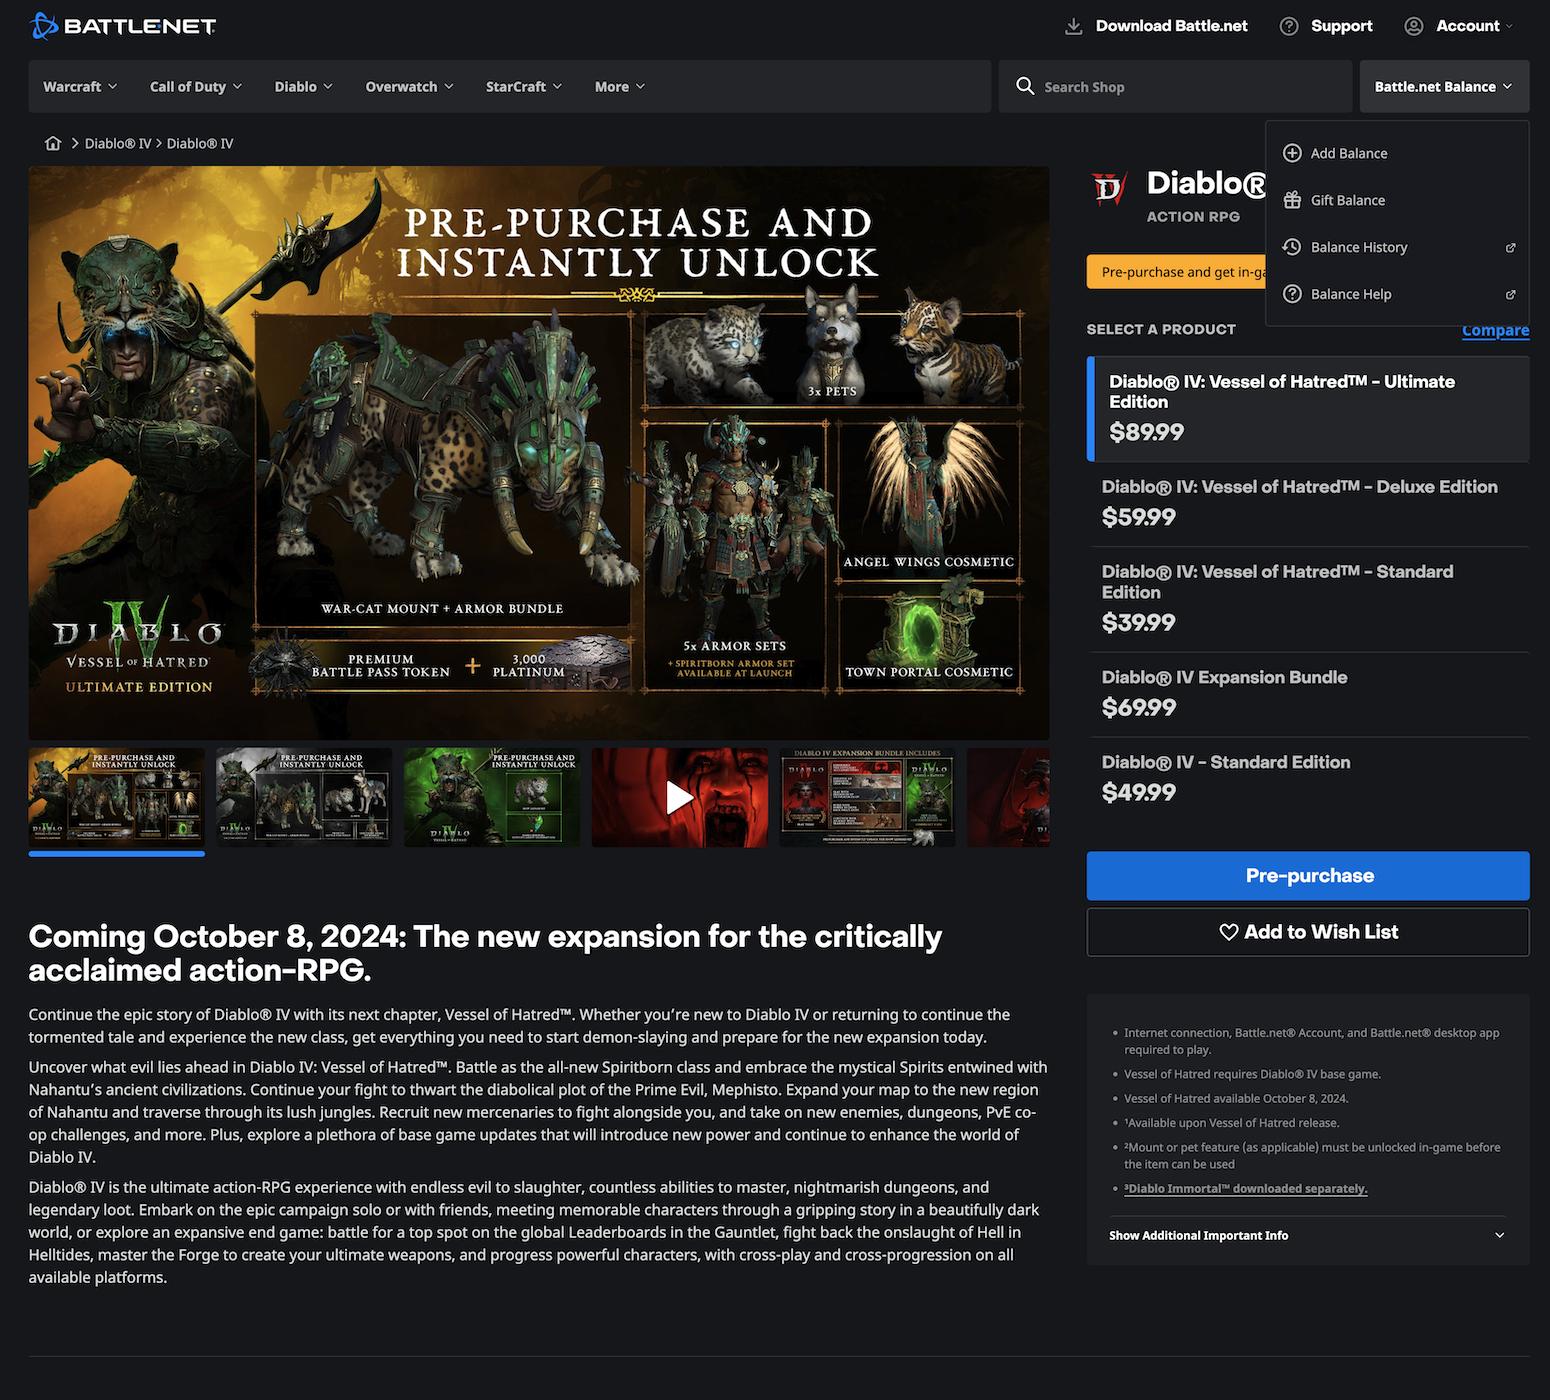The width and height of the screenshot is (1550, 1400).
Task: Click the blue Pre-purchase button
Action: coord(1308,876)
